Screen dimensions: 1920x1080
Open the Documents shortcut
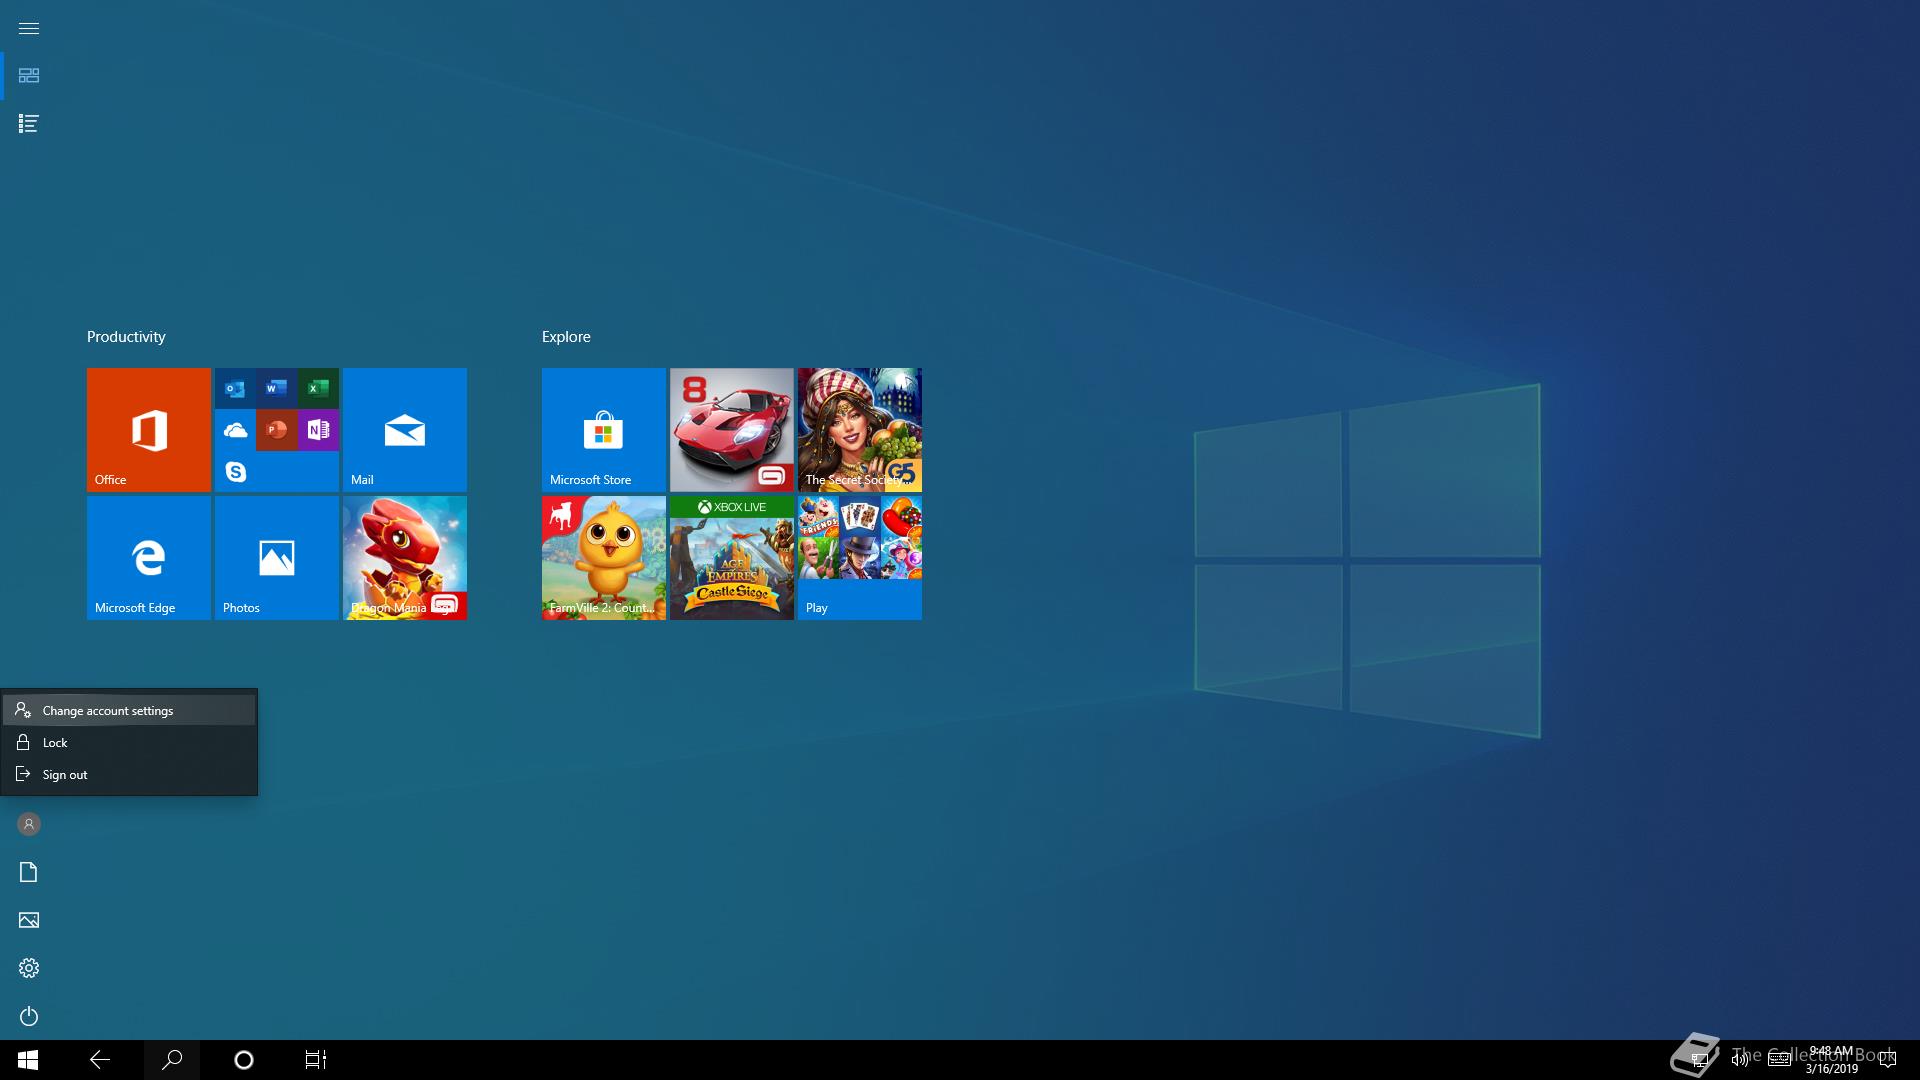coord(29,872)
